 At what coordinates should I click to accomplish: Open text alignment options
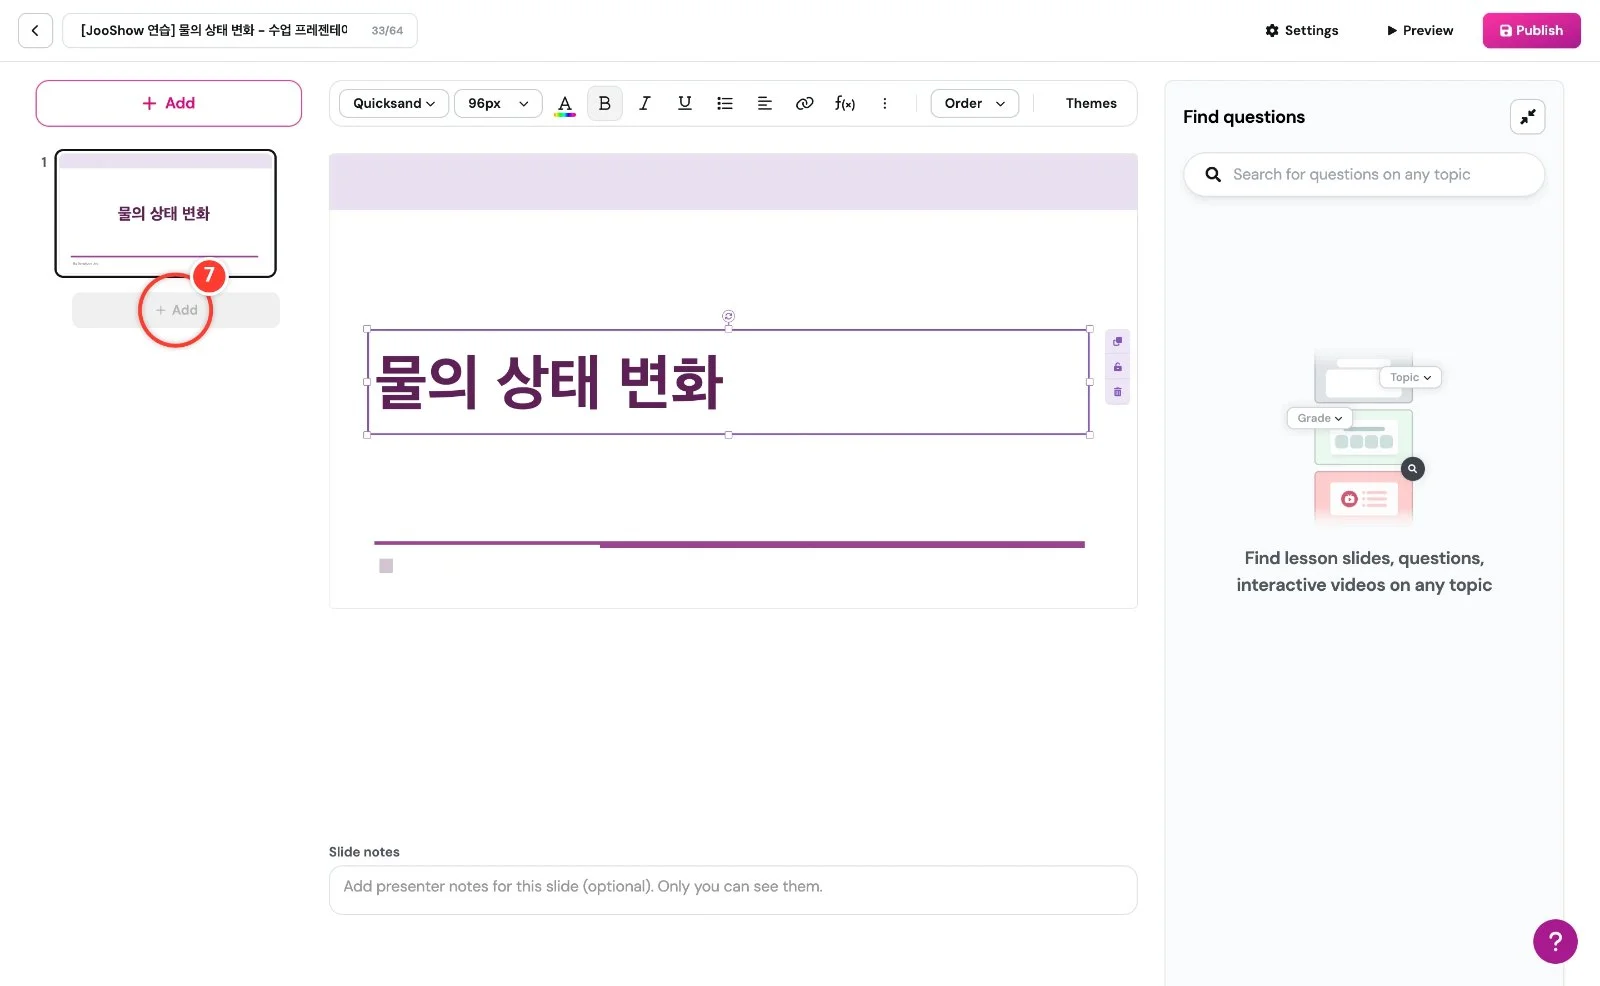pyautogui.click(x=765, y=103)
